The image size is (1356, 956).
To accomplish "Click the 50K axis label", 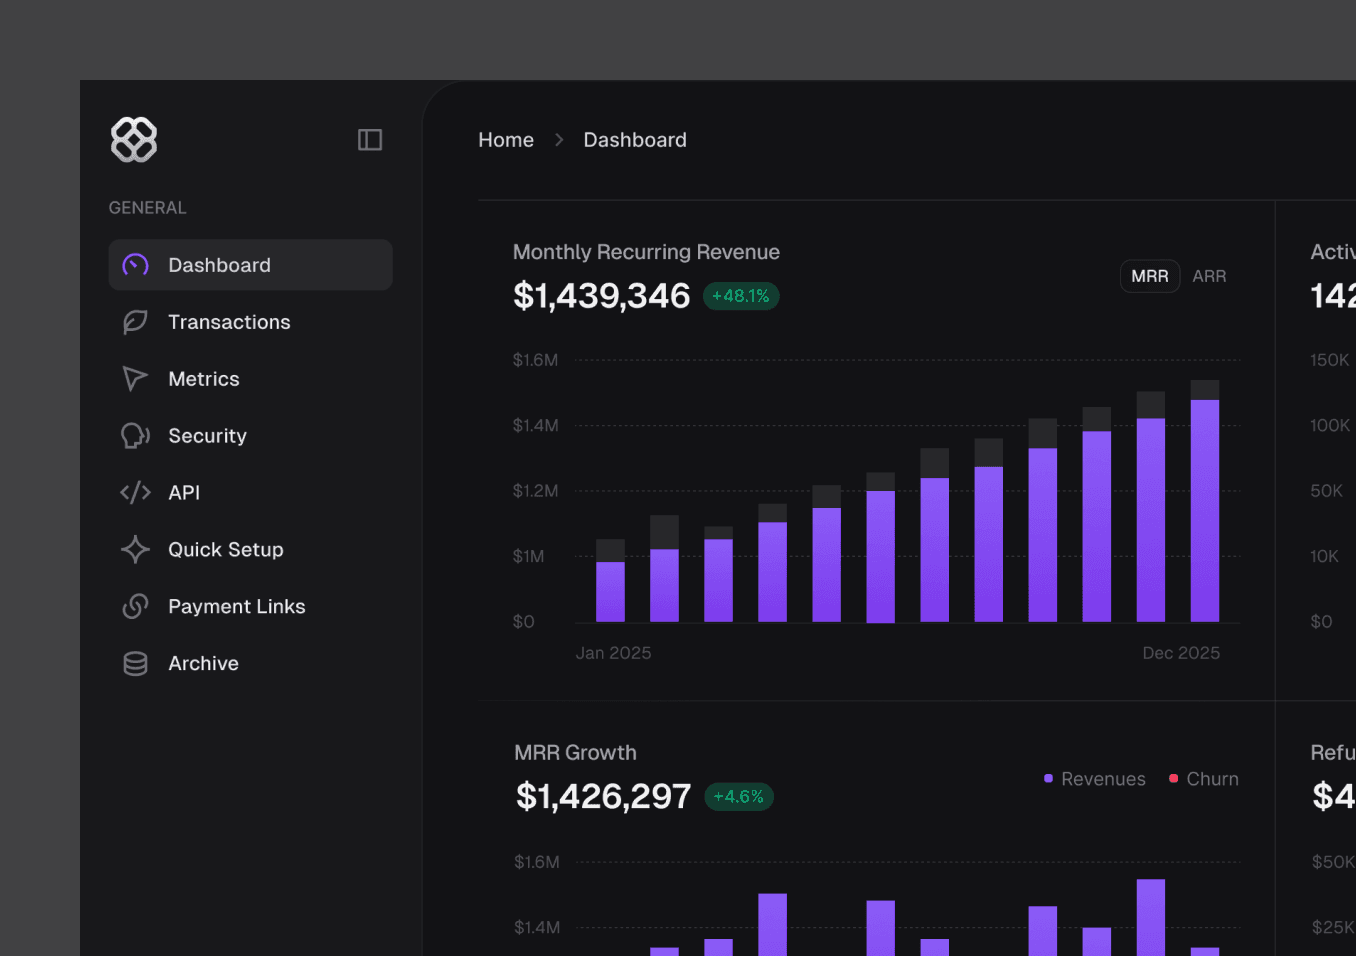I will point(1326,491).
